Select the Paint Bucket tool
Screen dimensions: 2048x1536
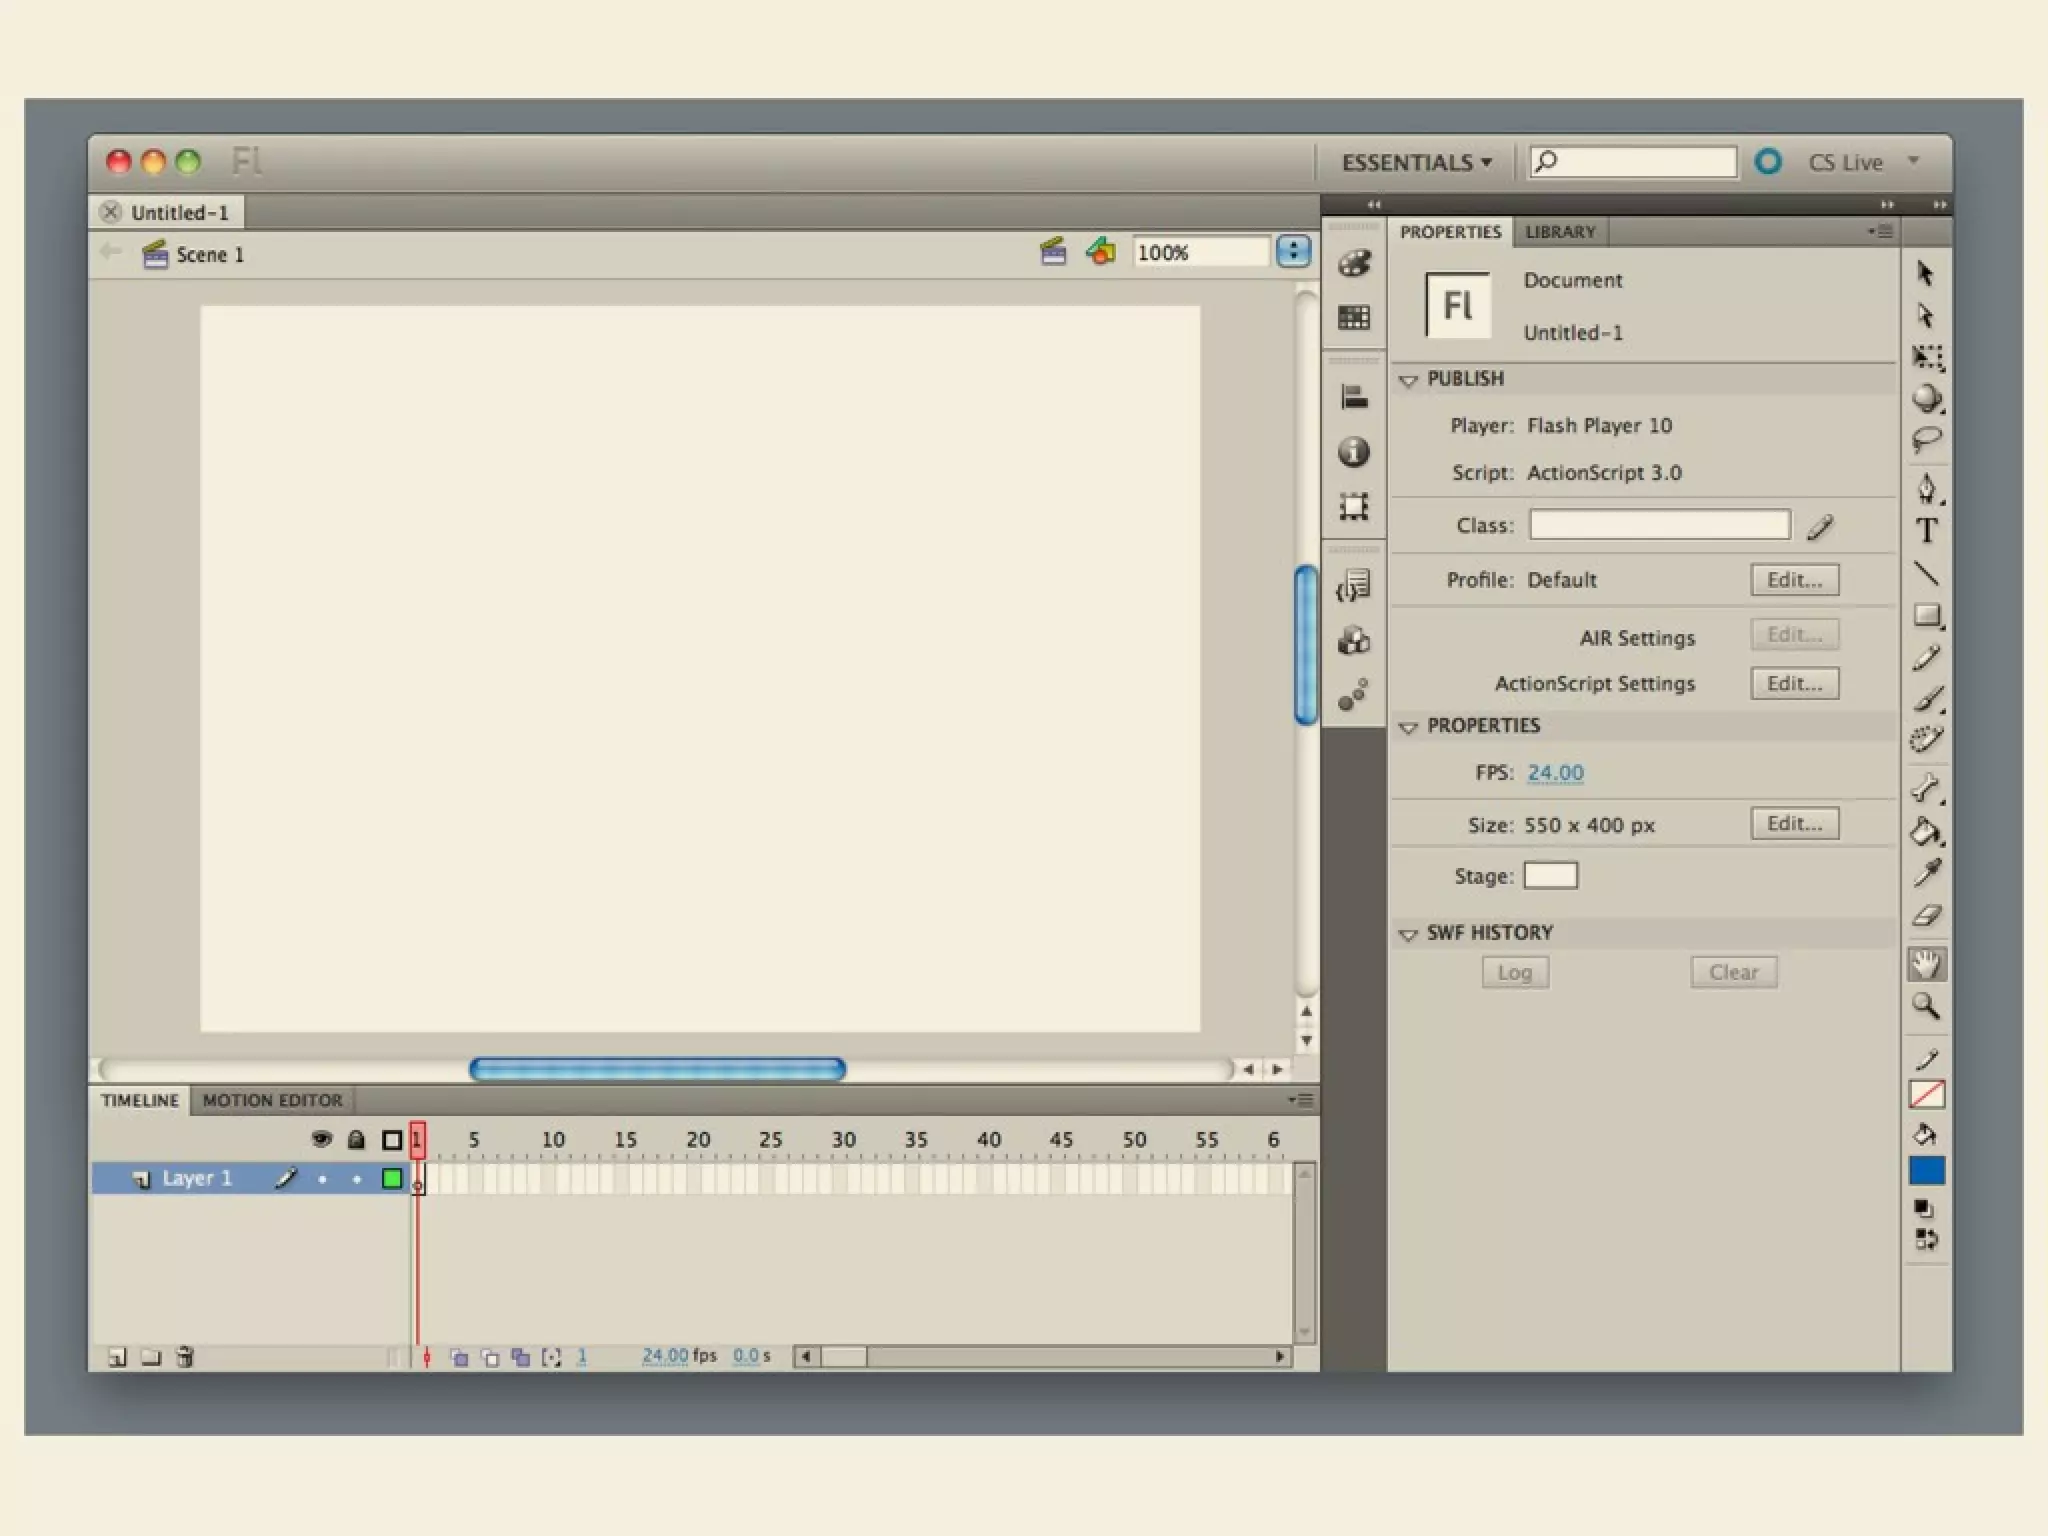(x=1926, y=831)
